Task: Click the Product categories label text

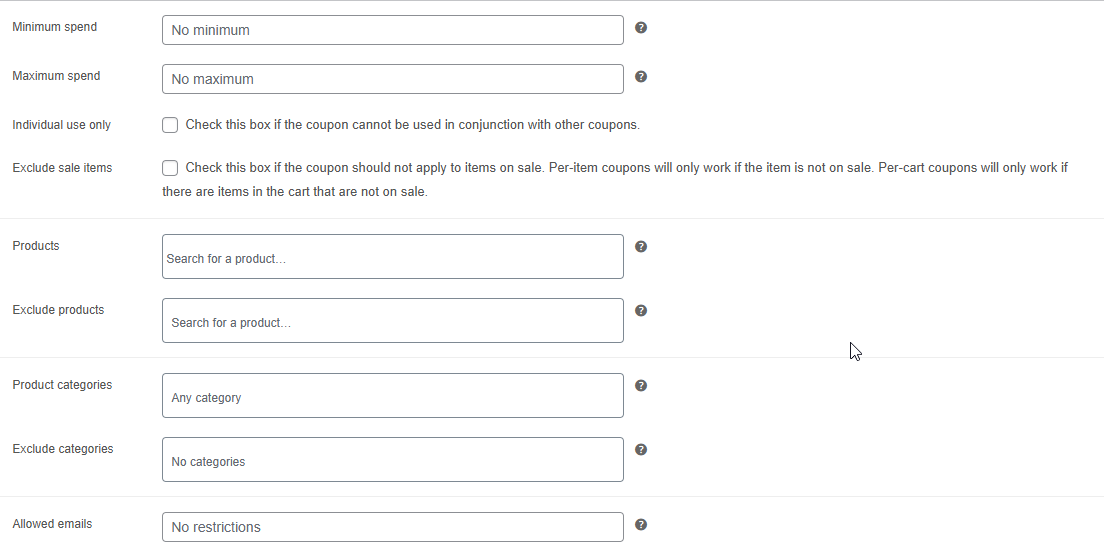Action: pos(62,385)
